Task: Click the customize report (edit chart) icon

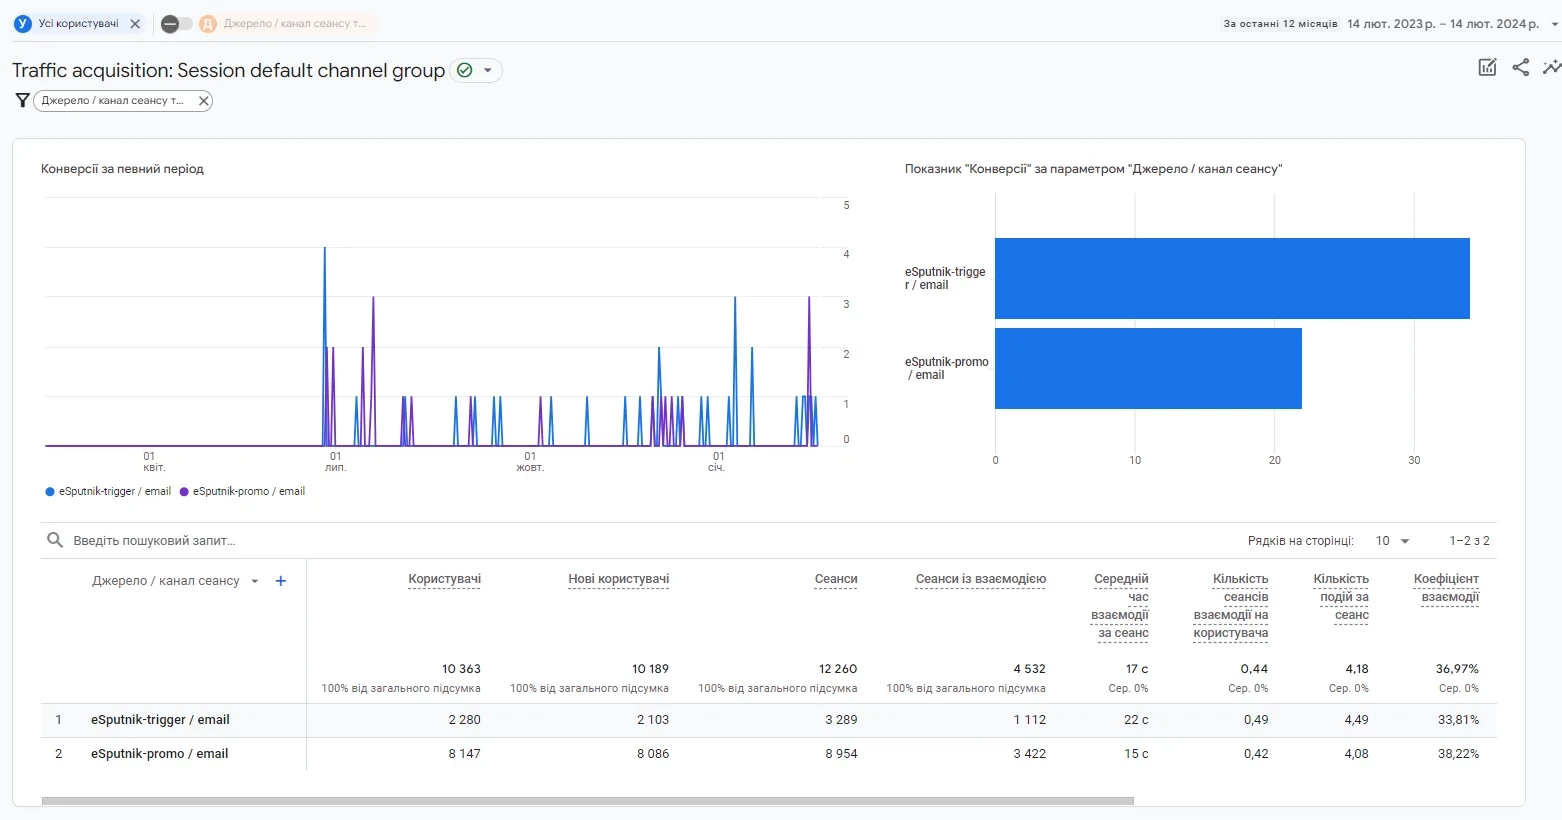Action: click(x=1487, y=67)
